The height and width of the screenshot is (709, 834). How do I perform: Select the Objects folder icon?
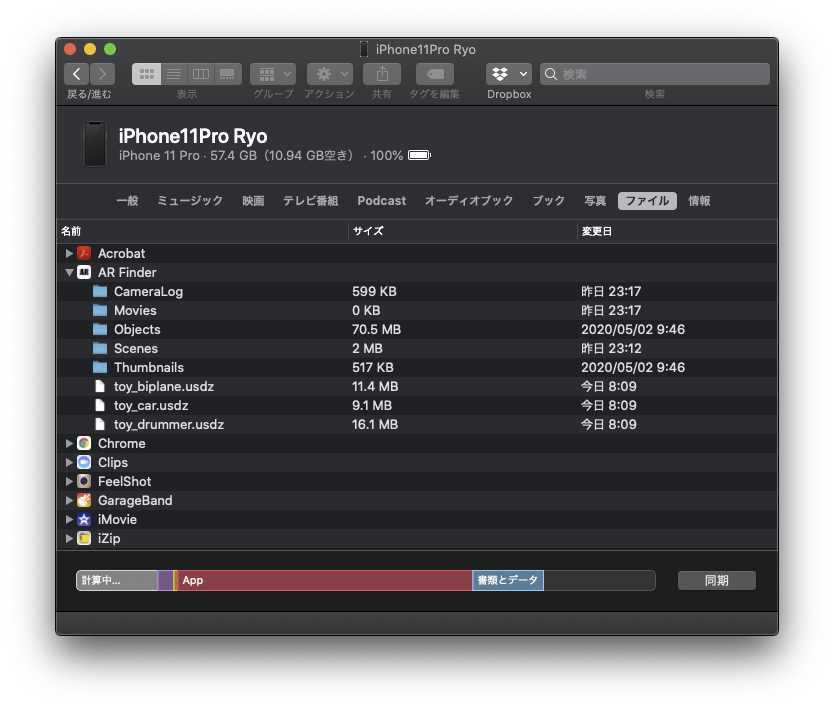point(100,329)
